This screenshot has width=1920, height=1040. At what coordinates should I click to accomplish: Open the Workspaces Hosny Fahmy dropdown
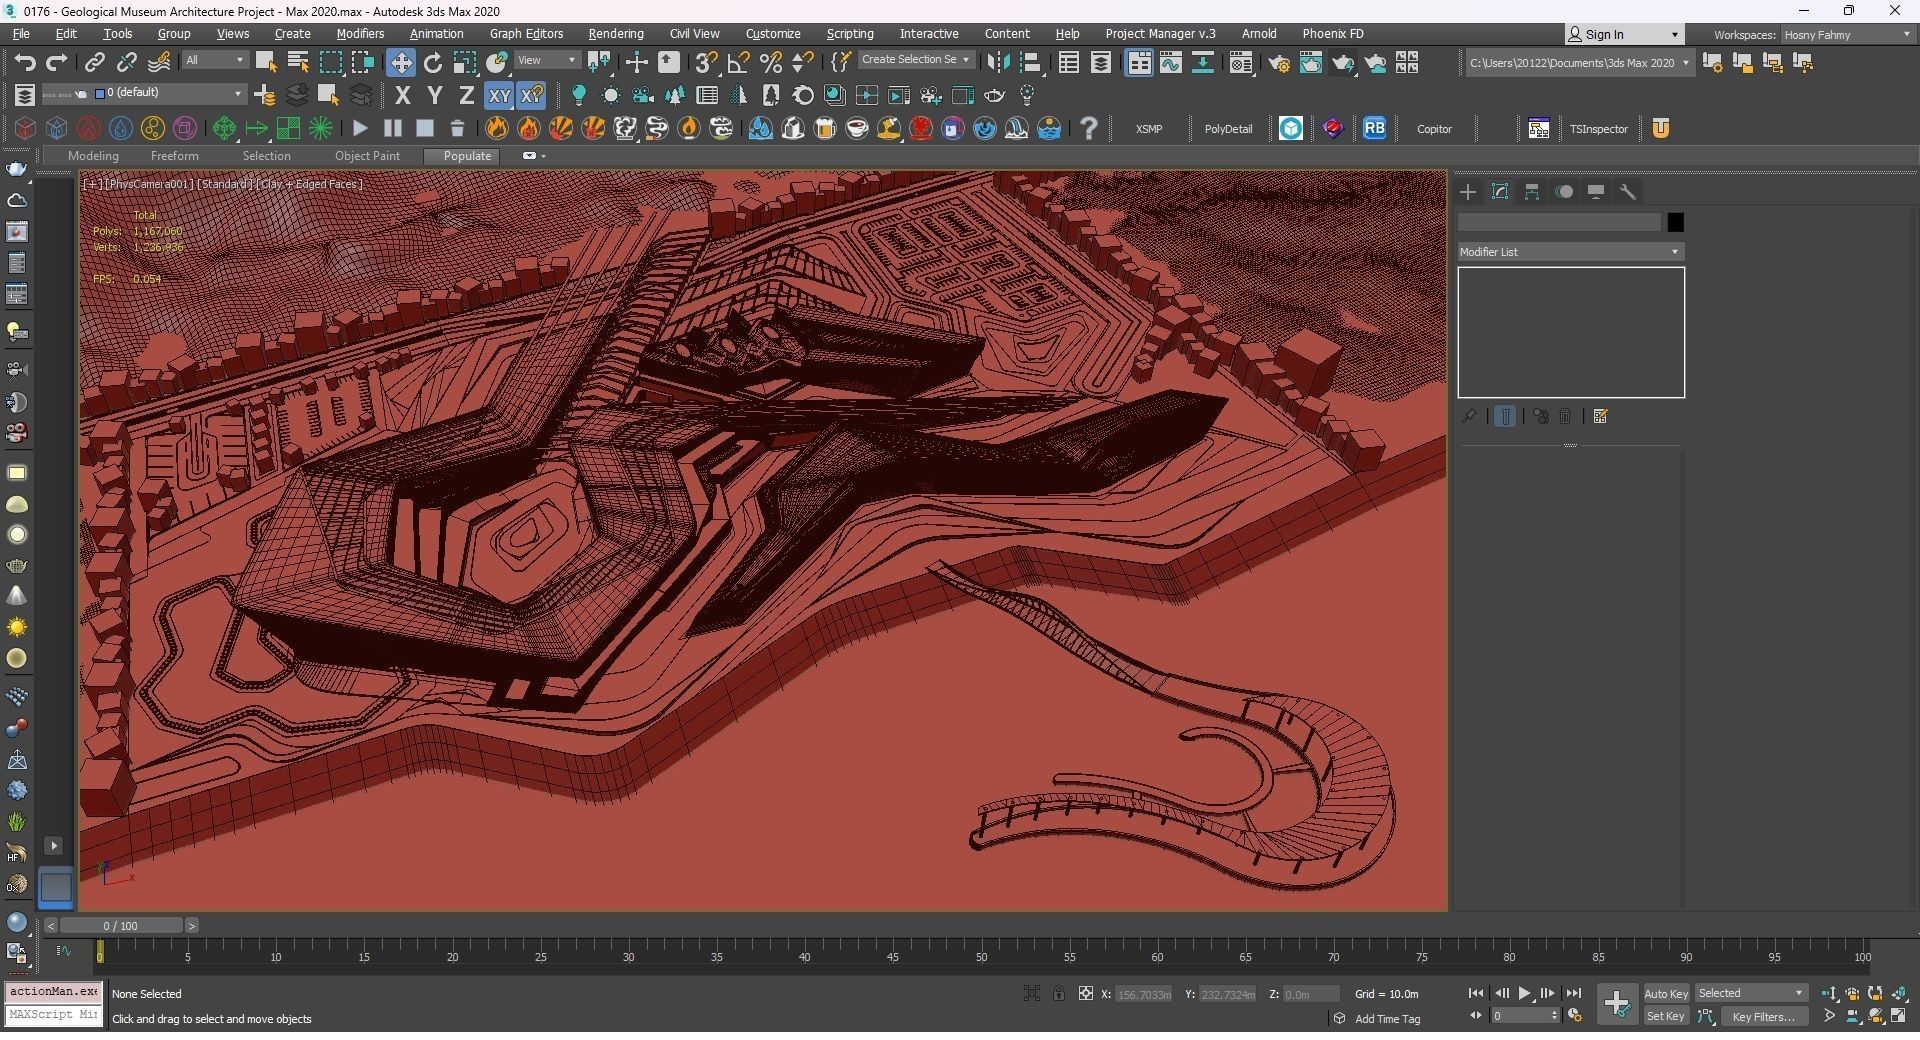[1847, 34]
